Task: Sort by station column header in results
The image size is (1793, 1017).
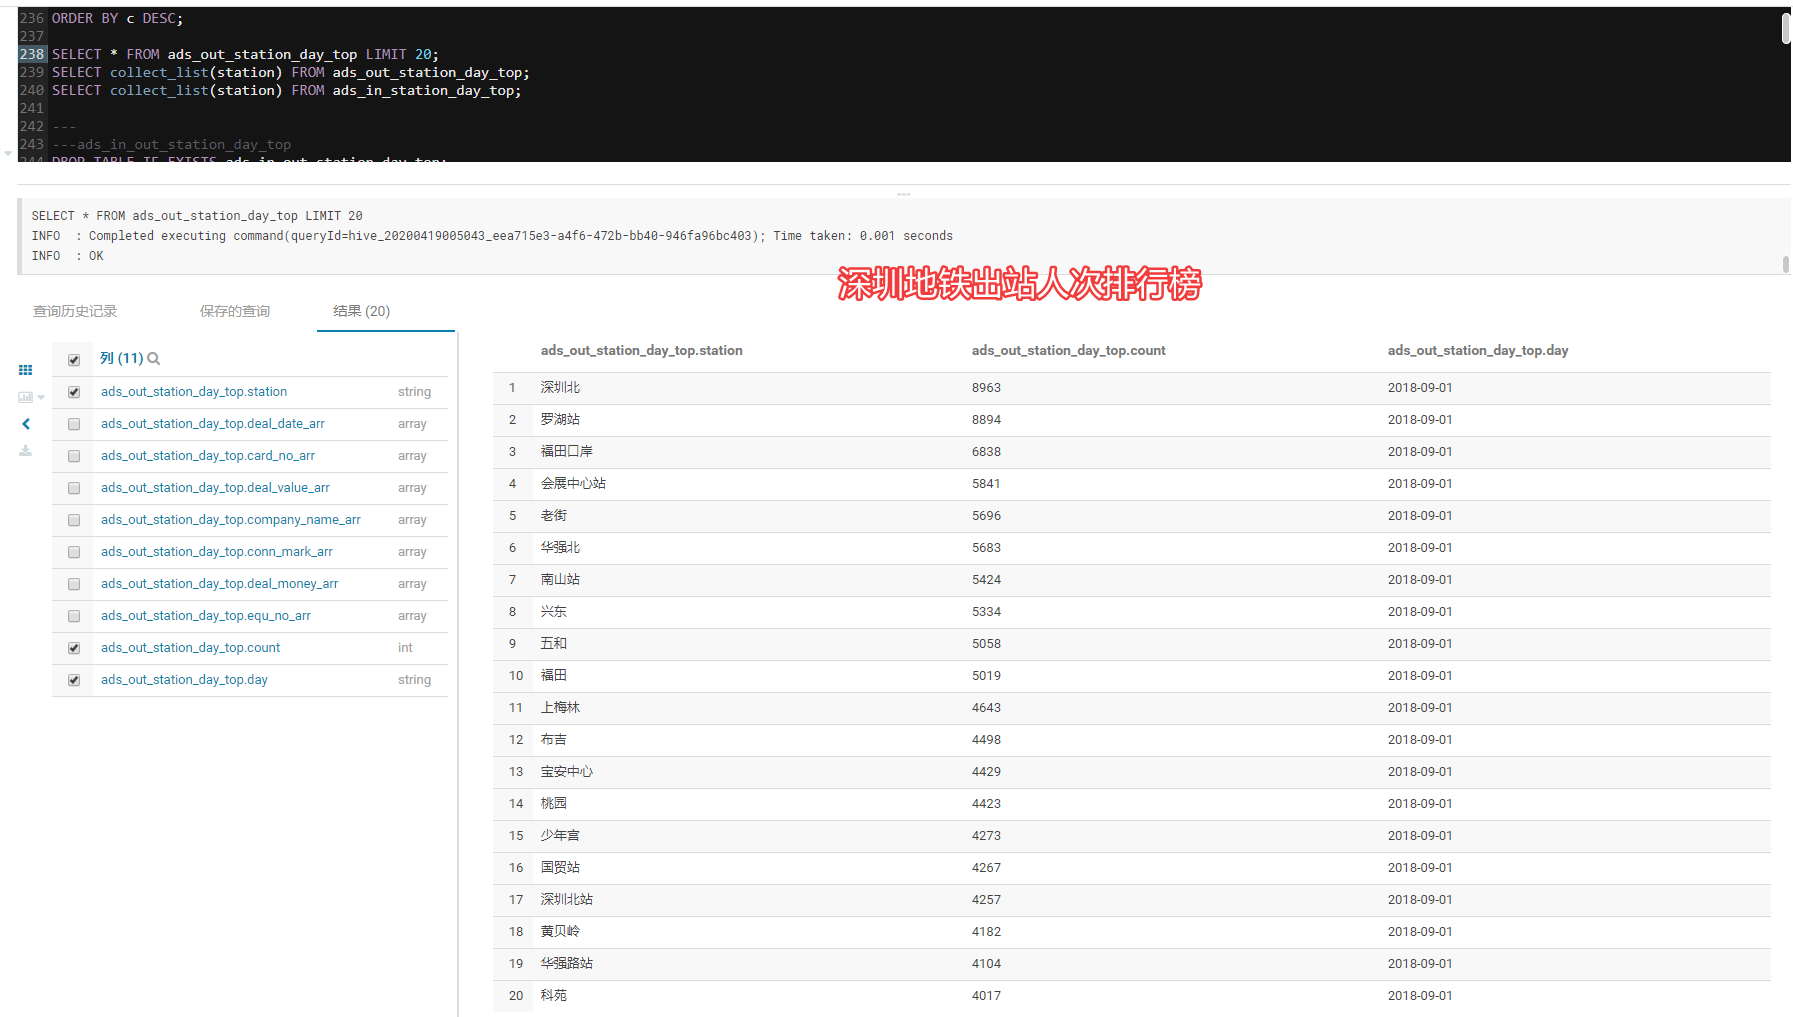Action: pos(642,351)
